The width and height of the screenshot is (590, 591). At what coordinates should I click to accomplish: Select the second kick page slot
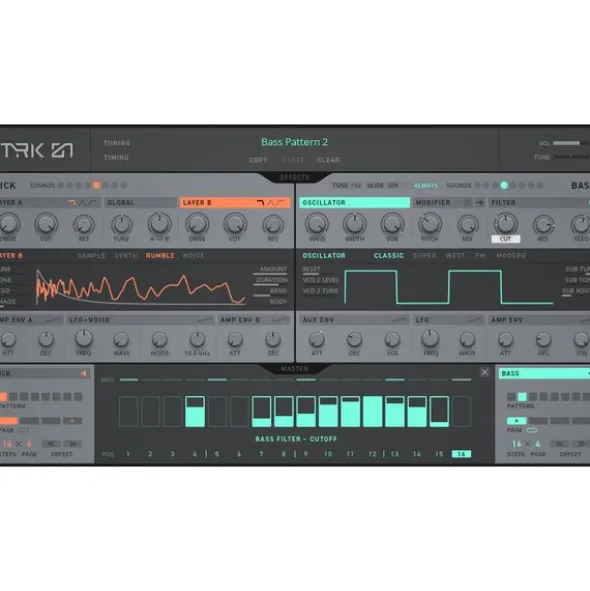click(29, 421)
